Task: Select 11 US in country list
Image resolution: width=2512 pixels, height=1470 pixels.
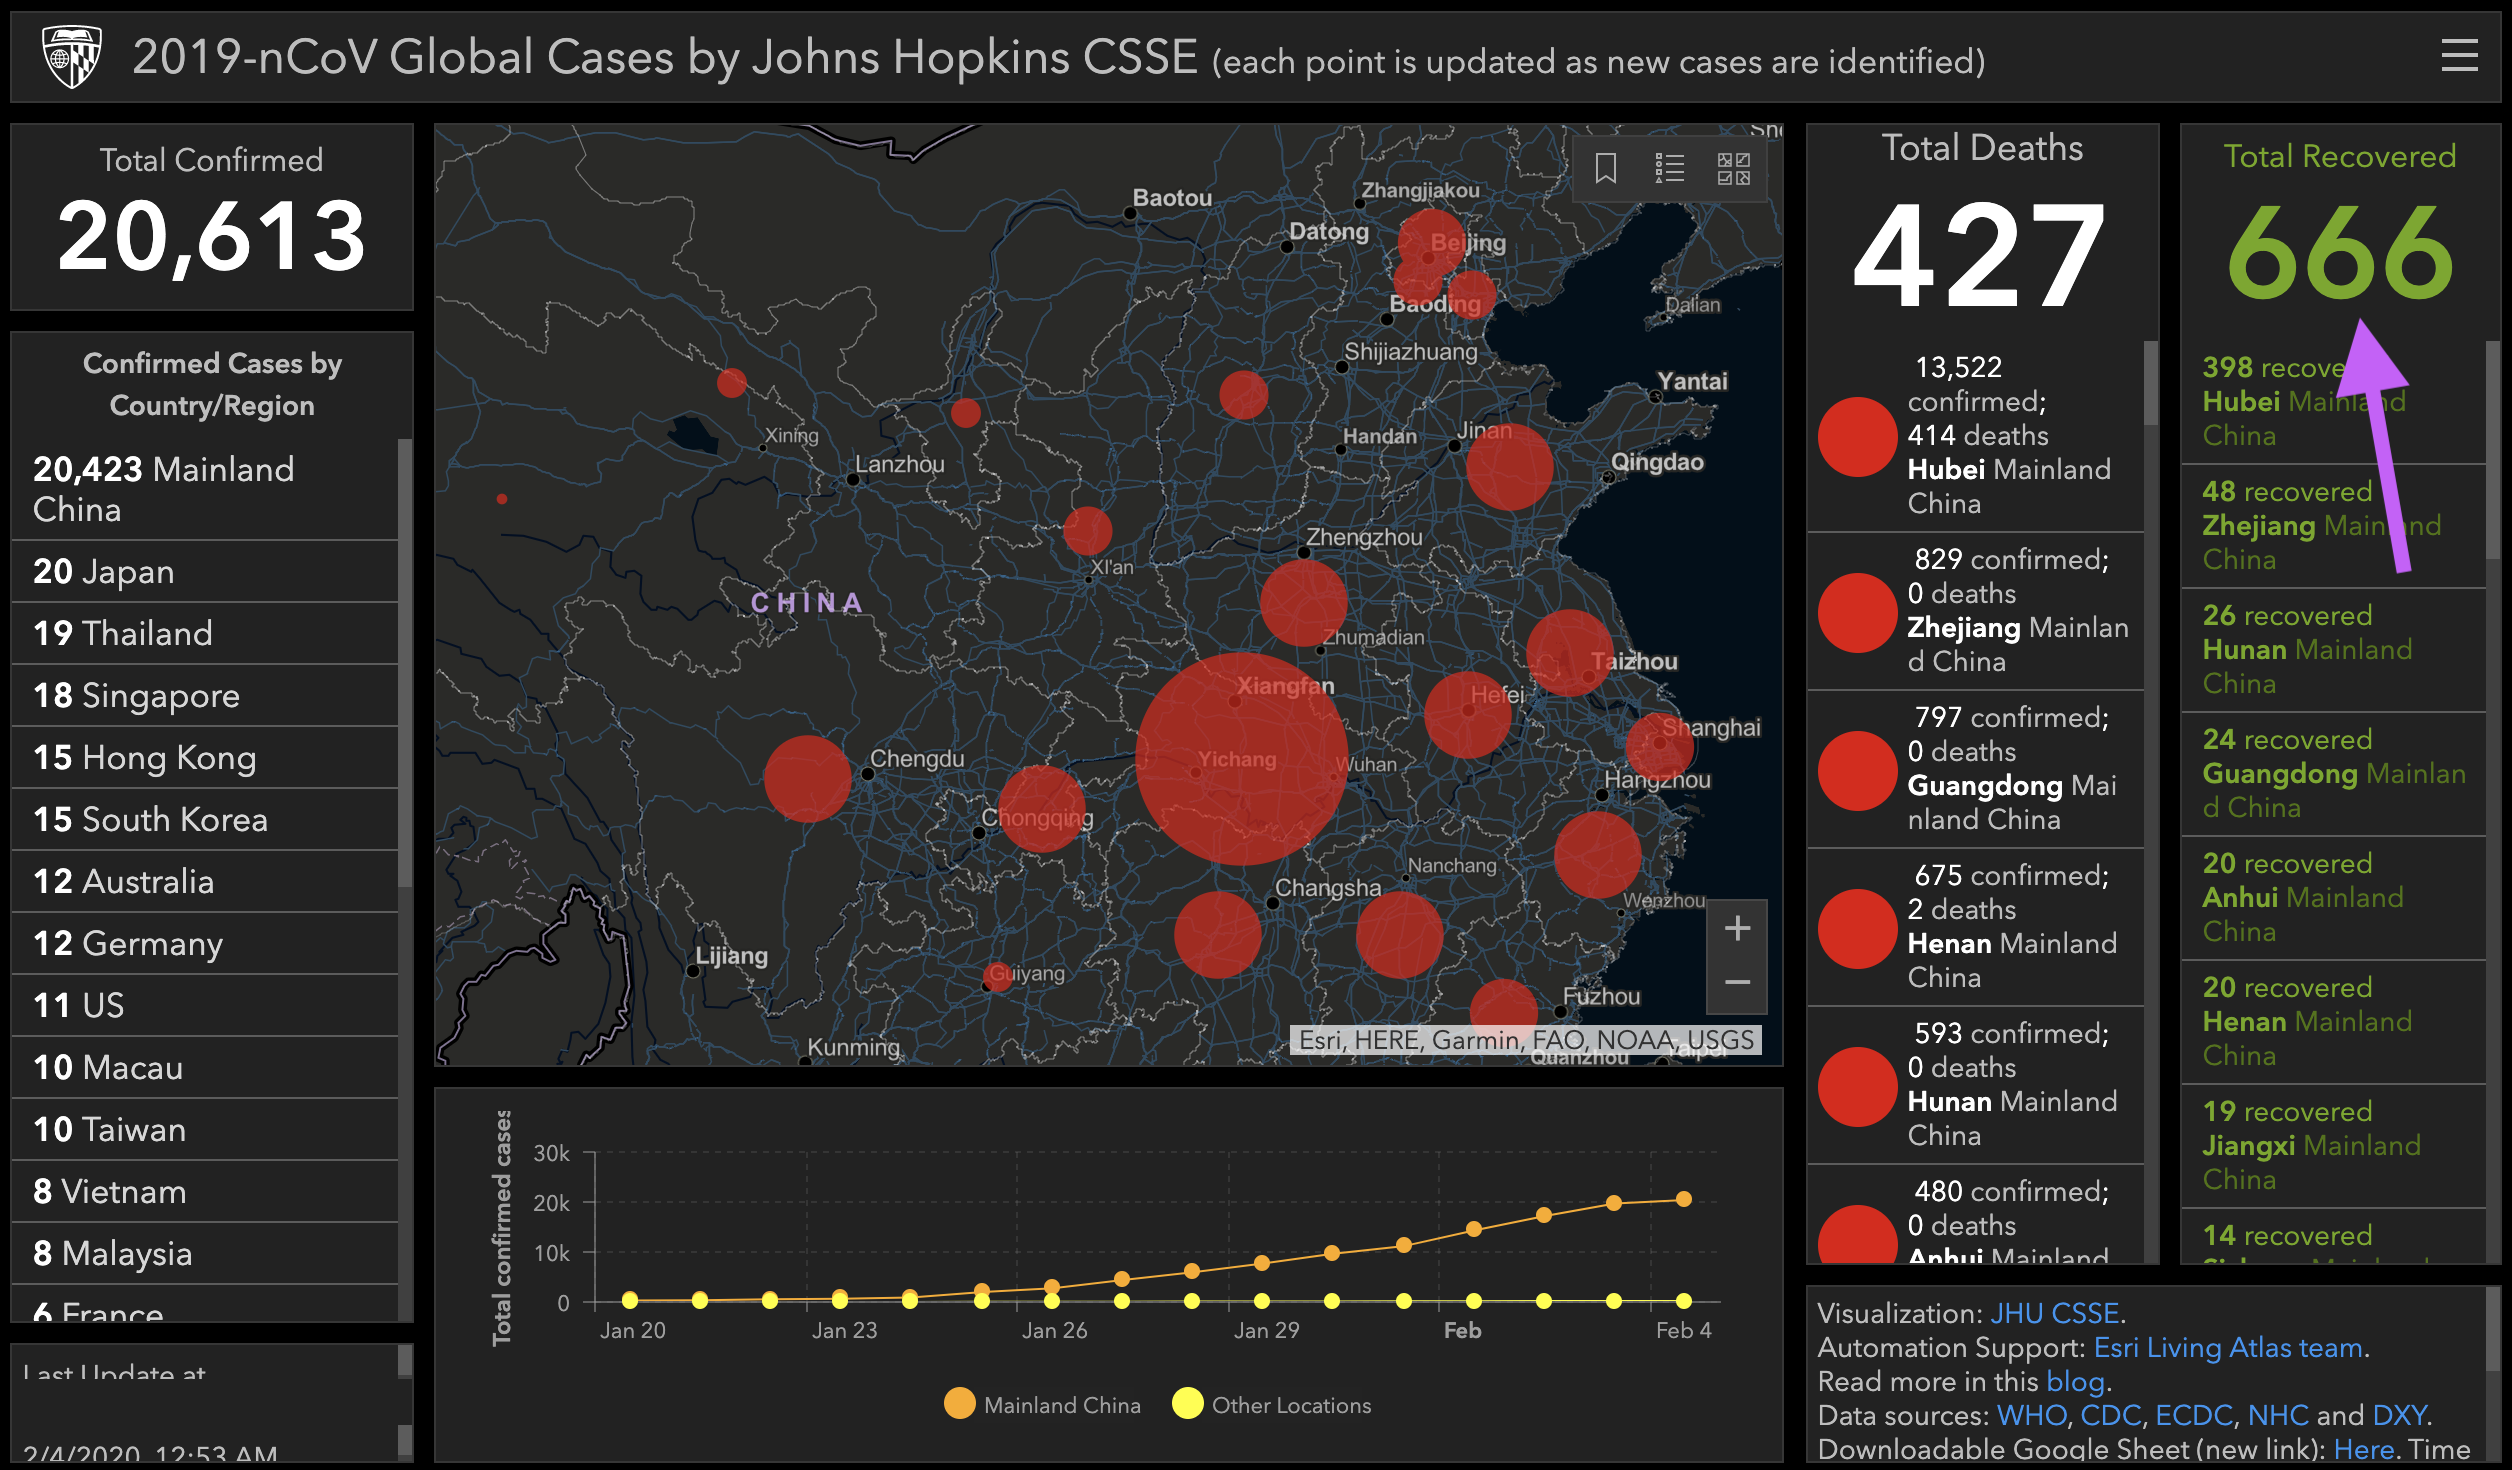Action: [x=204, y=1005]
